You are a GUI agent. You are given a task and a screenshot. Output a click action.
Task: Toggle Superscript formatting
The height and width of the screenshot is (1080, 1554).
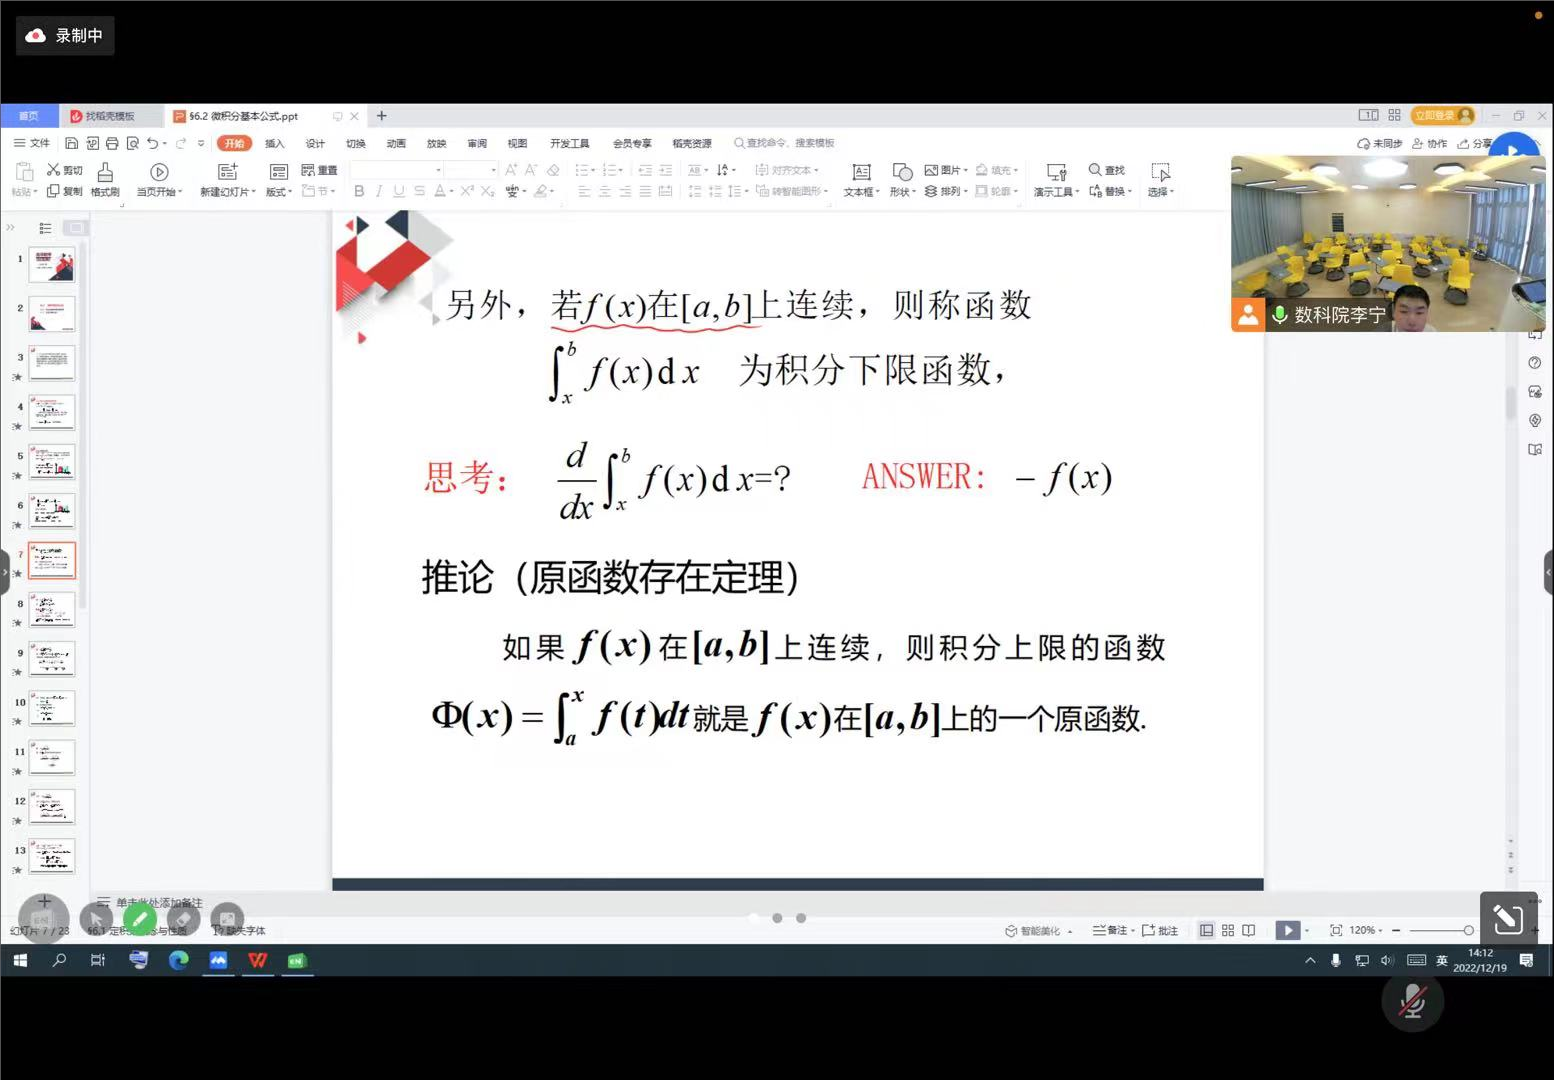pyautogui.click(x=467, y=191)
